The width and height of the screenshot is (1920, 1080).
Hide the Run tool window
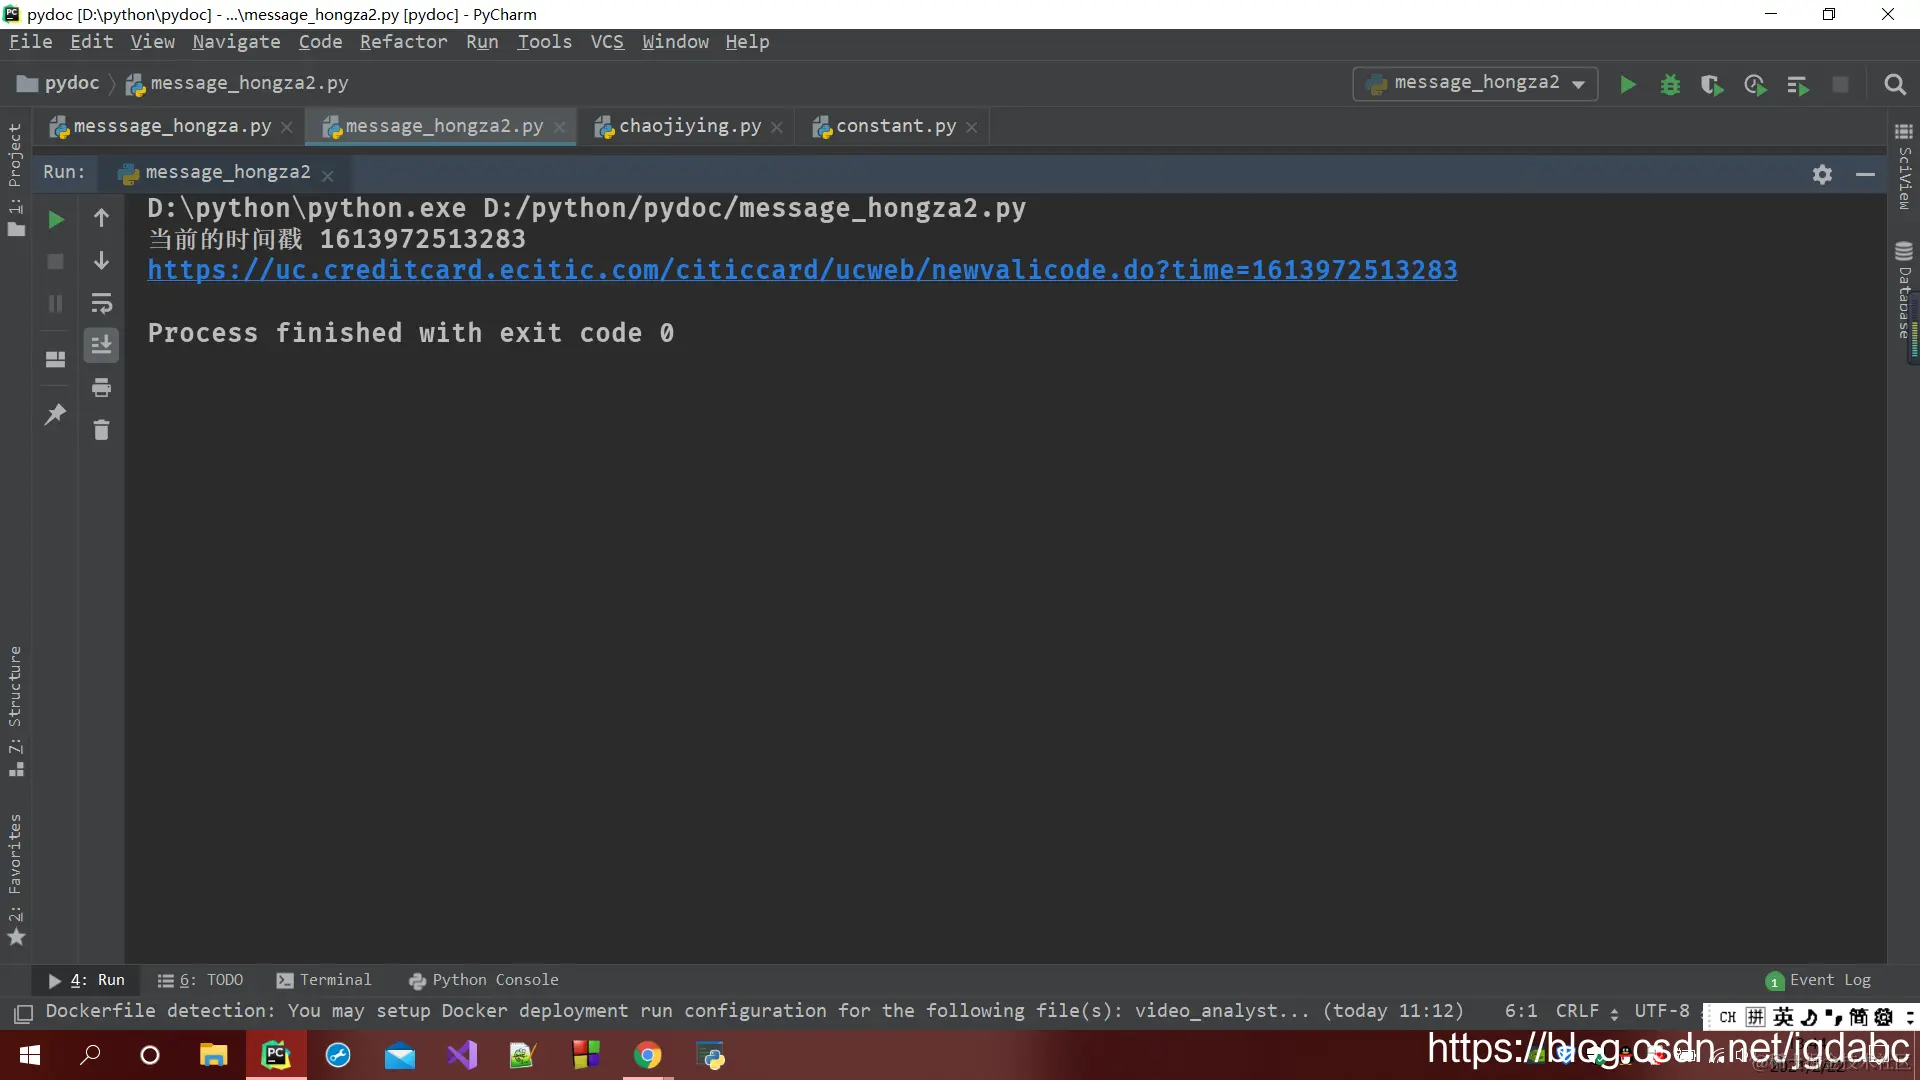click(1865, 174)
